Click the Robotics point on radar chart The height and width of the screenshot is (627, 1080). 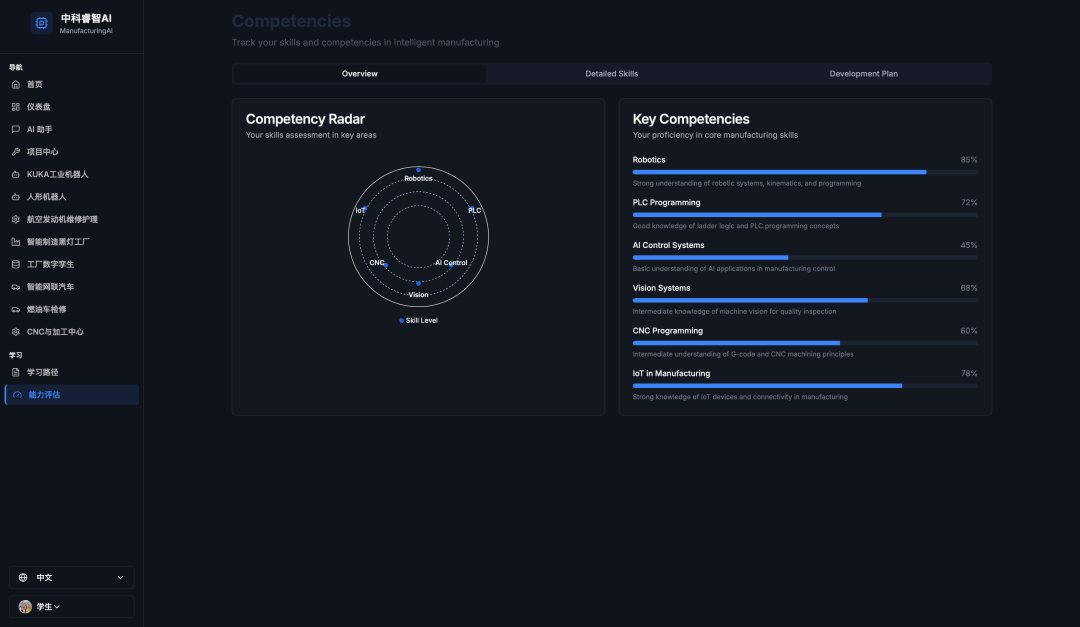[x=418, y=169]
